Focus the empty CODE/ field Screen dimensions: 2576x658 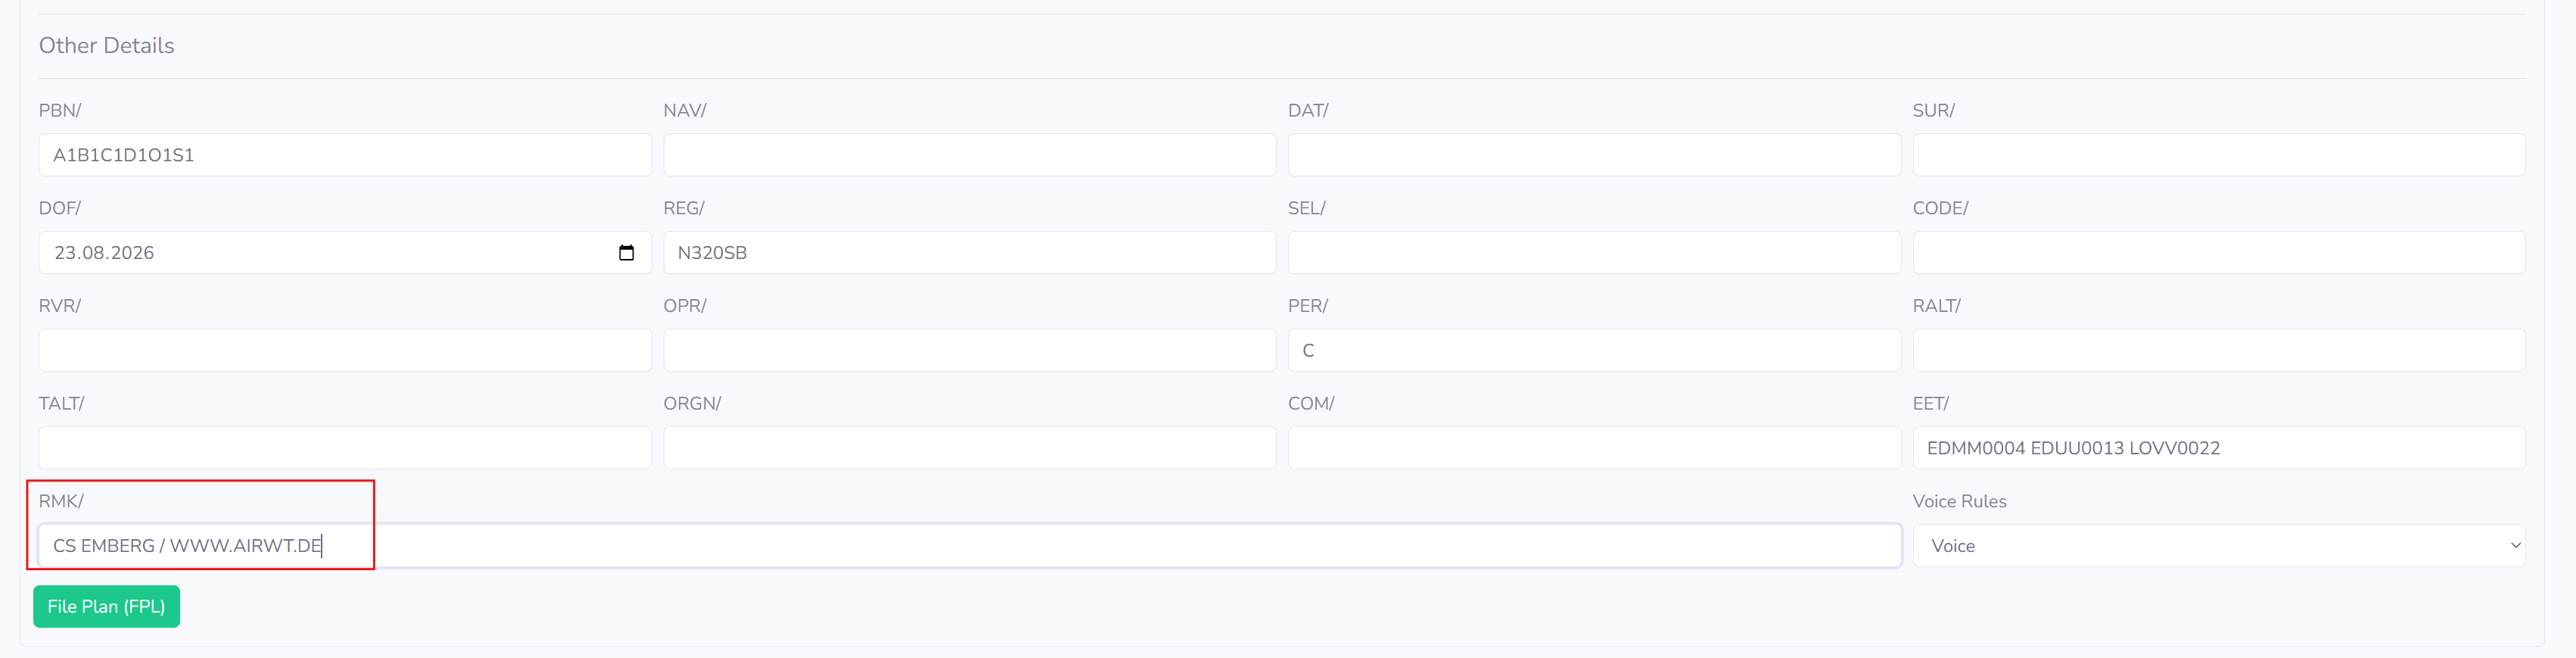coord(2218,253)
